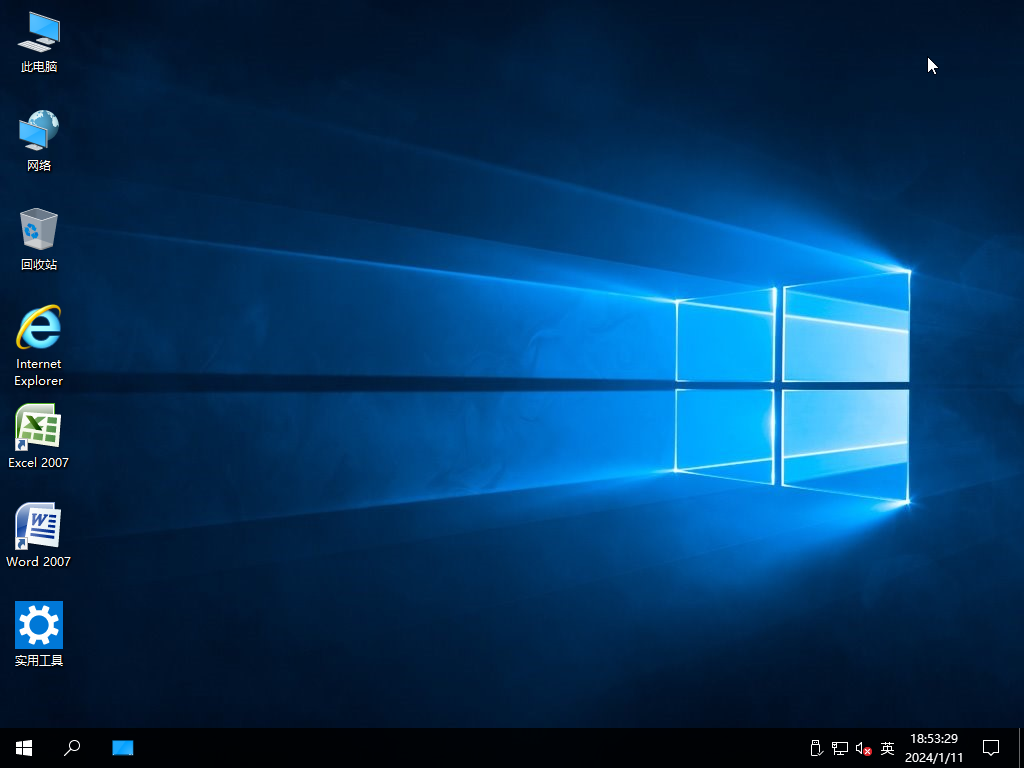The image size is (1024, 768).
Task: Select the 网络 network desktop icon
Action: coord(39,140)
